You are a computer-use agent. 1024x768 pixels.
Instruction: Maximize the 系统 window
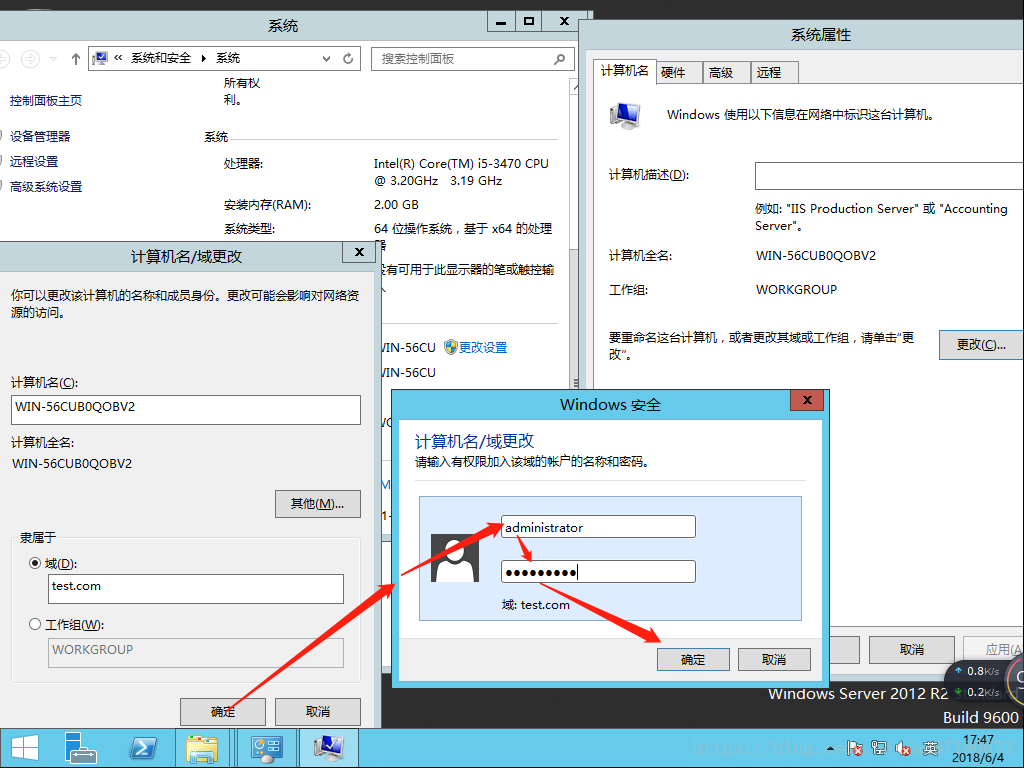tap(529, 22)
